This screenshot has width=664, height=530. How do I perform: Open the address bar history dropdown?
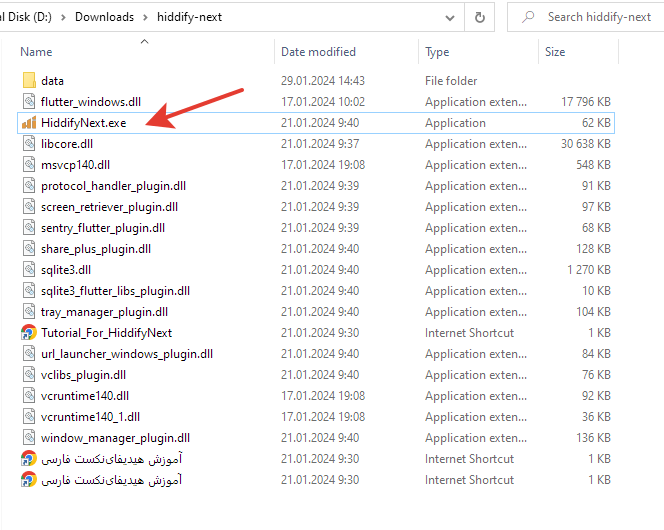pyautogui.click(x=450, y=18)
